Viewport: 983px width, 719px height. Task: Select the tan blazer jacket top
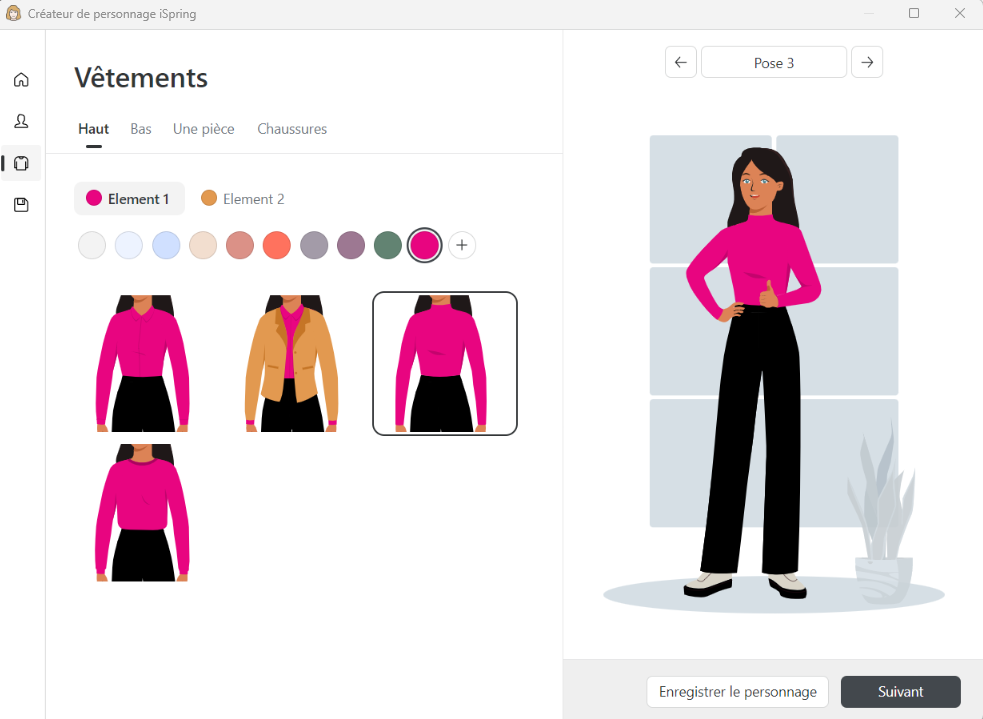(x=292, y=364)
